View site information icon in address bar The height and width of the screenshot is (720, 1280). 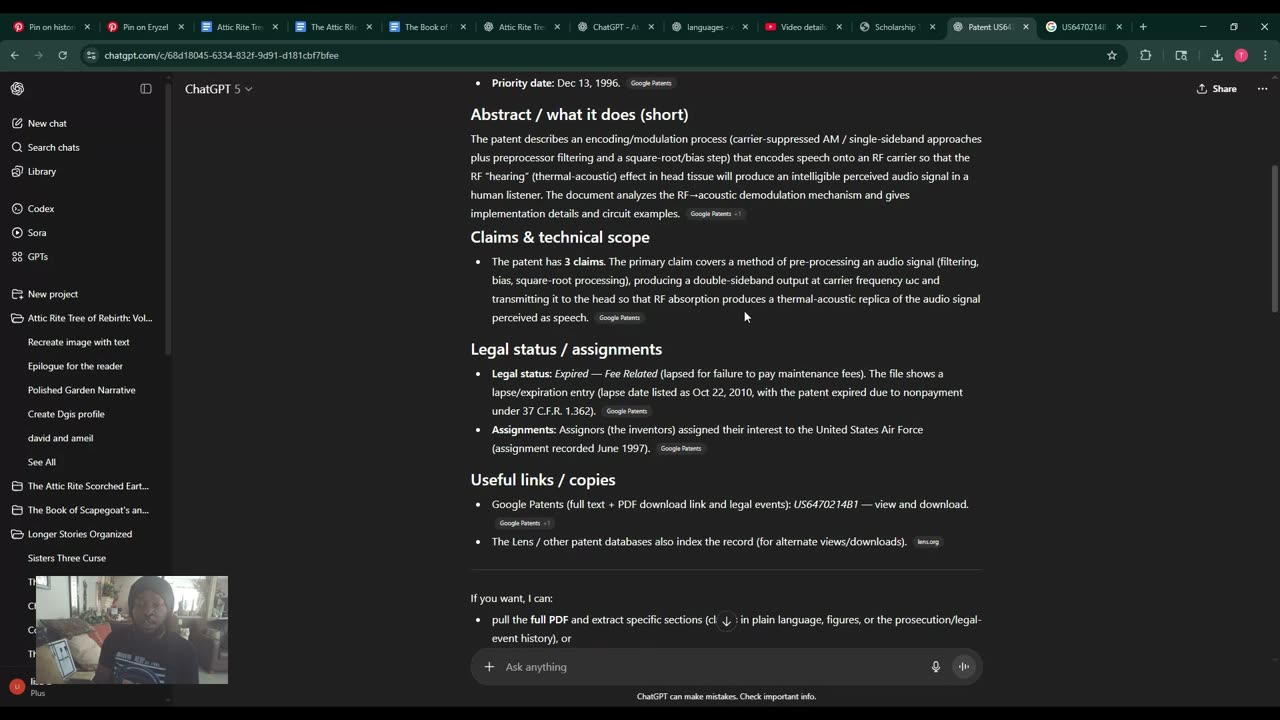[x=92, y=55]
